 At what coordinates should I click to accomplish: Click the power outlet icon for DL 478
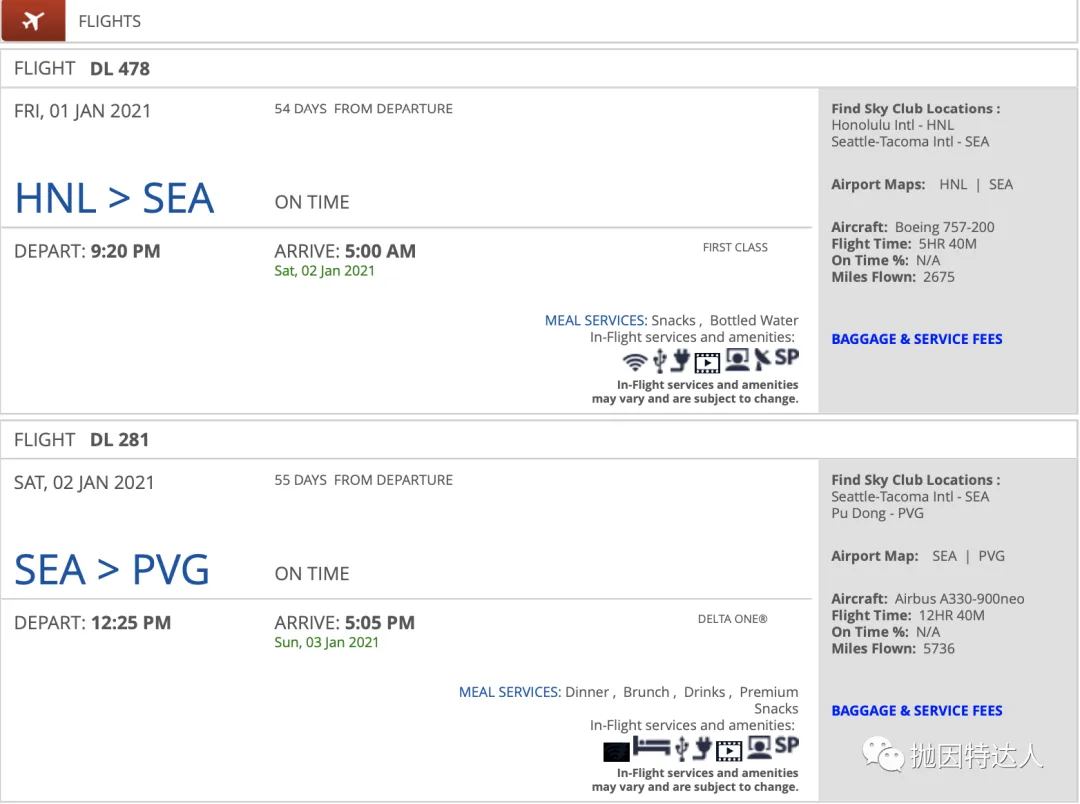click(x=681, y=360)
